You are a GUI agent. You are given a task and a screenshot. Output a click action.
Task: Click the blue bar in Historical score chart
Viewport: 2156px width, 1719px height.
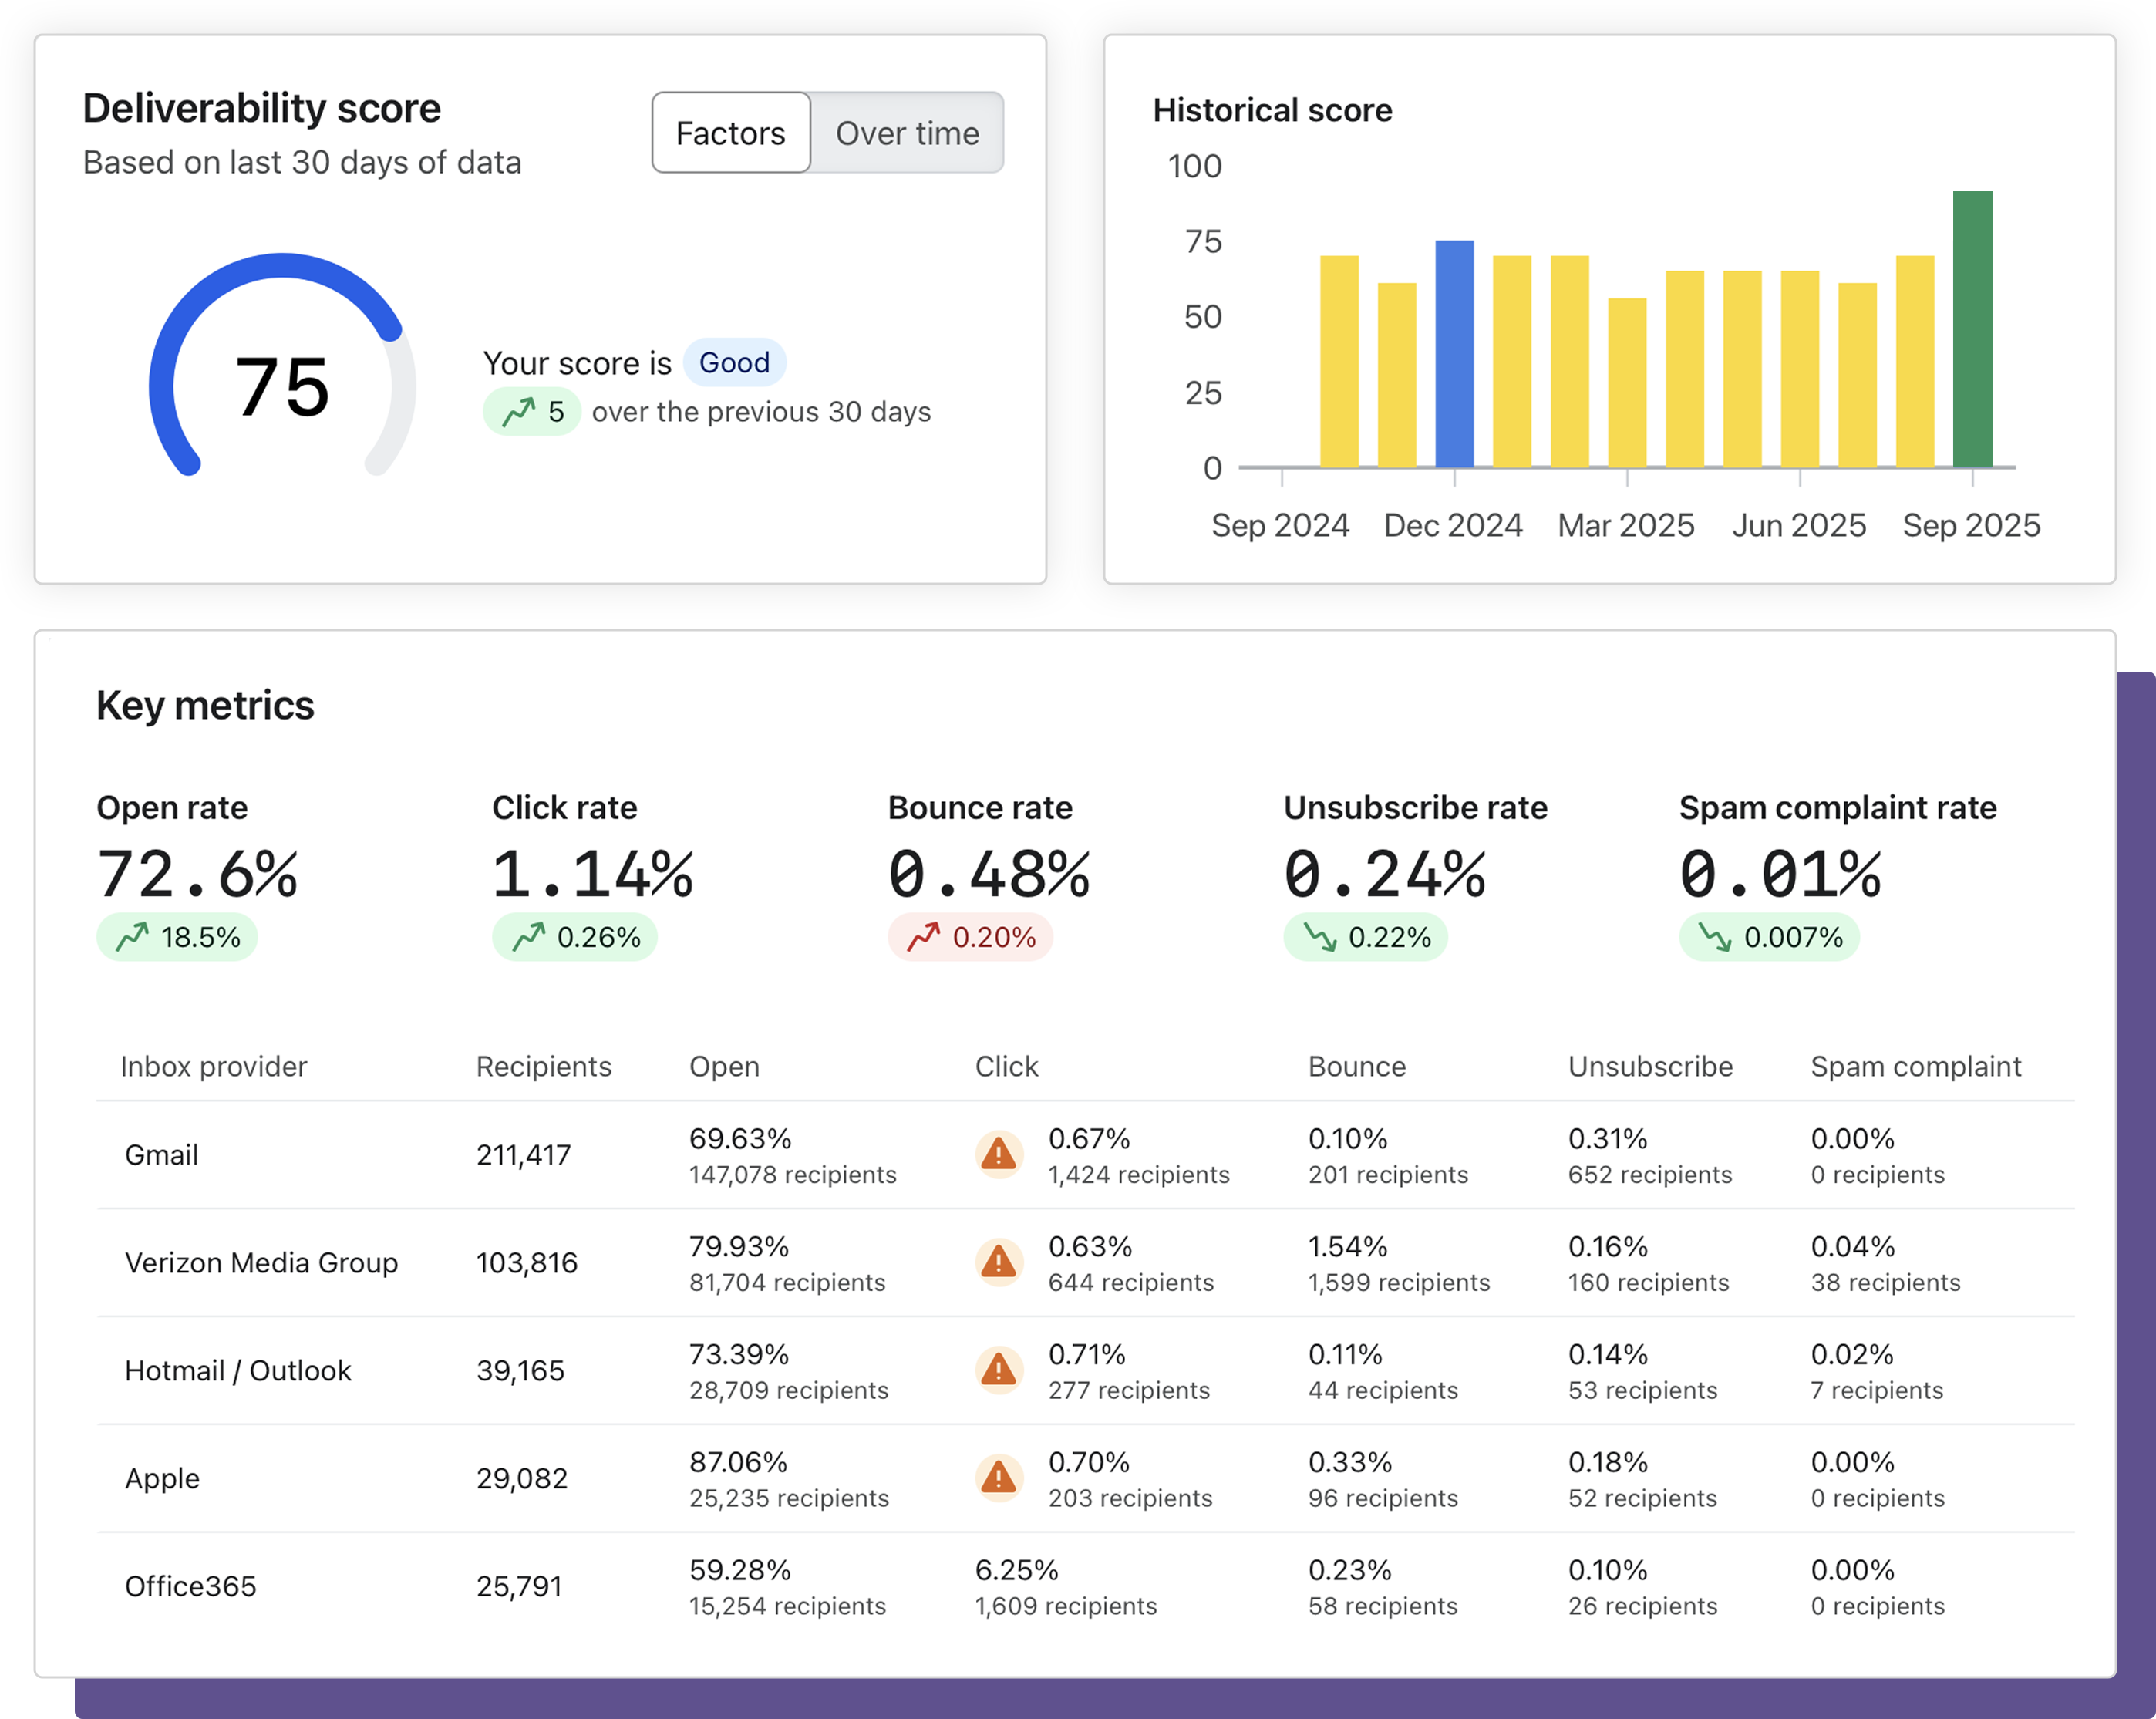point(1454,354)
